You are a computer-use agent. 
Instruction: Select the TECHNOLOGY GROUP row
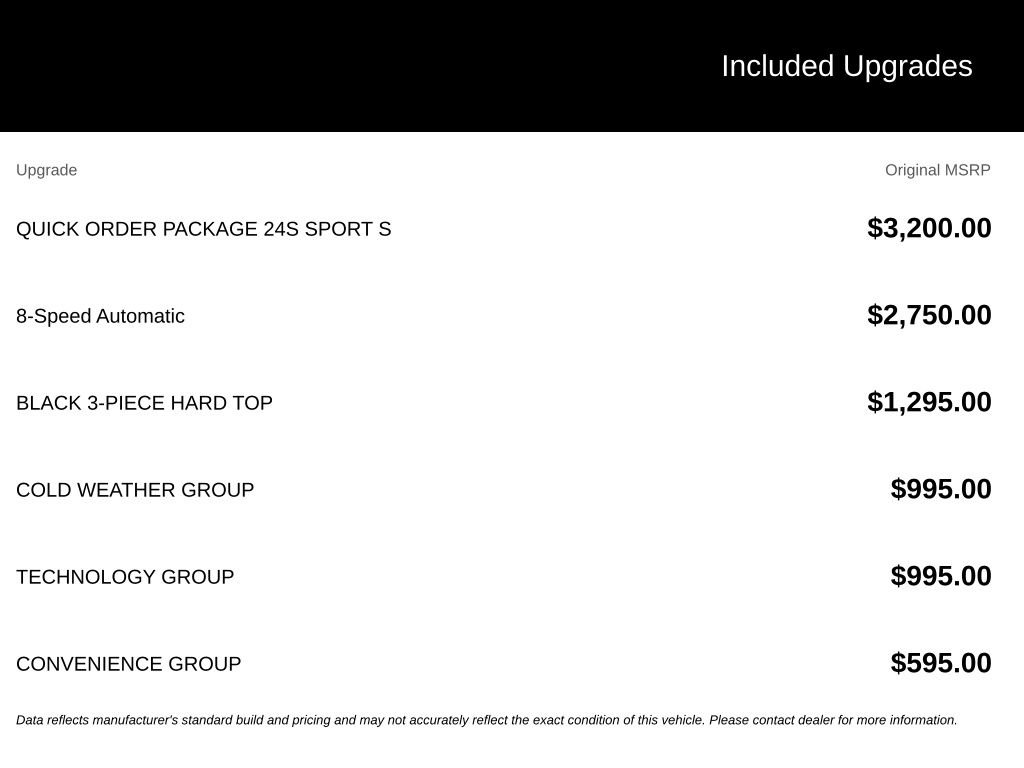504,576
